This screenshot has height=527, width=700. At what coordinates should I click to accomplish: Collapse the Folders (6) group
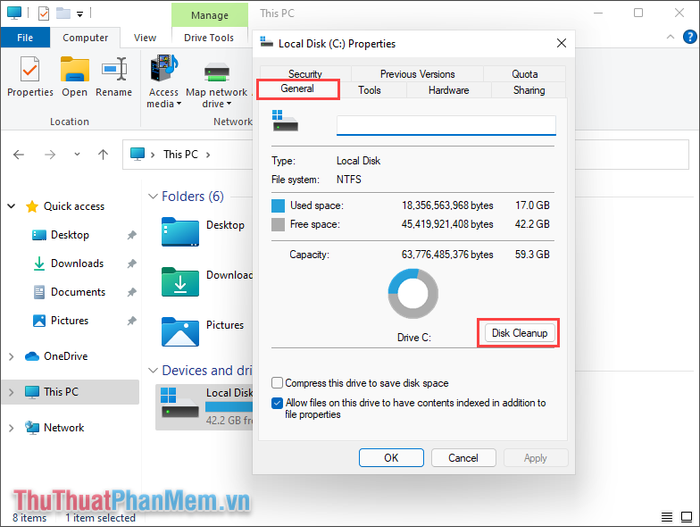point(153,197)
